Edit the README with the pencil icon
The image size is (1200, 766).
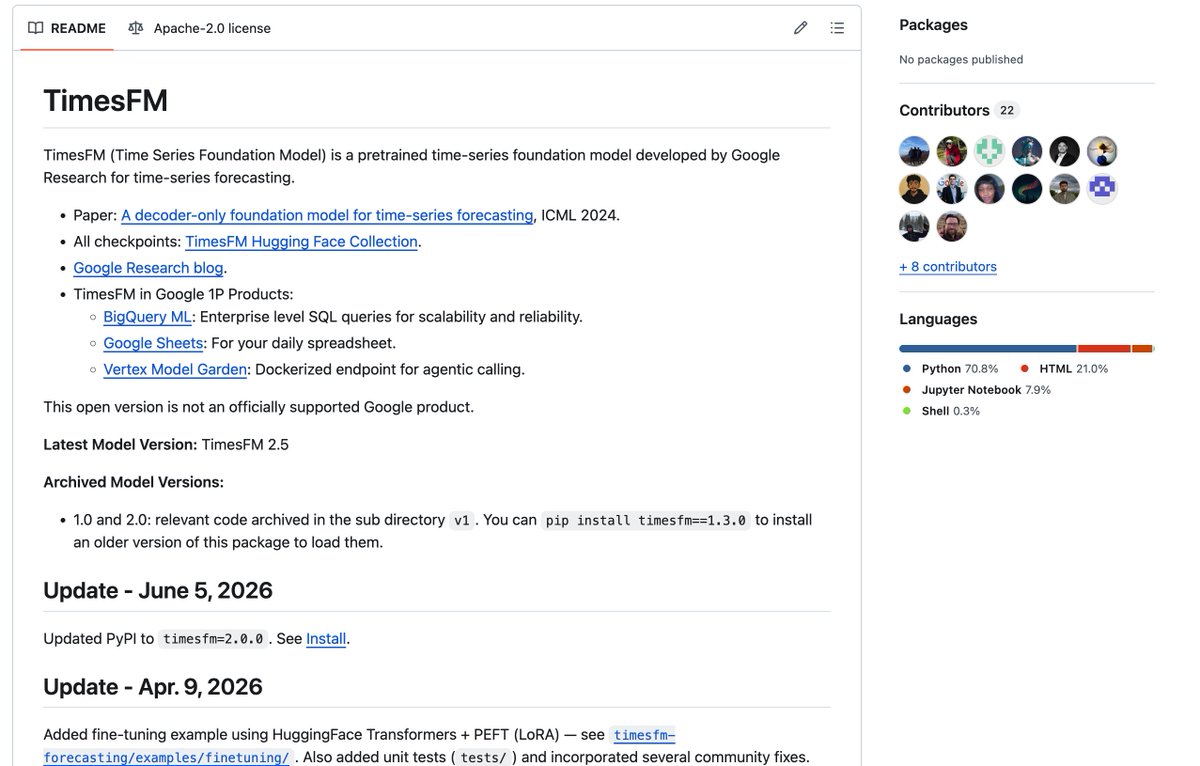click(x=800, y=28)
